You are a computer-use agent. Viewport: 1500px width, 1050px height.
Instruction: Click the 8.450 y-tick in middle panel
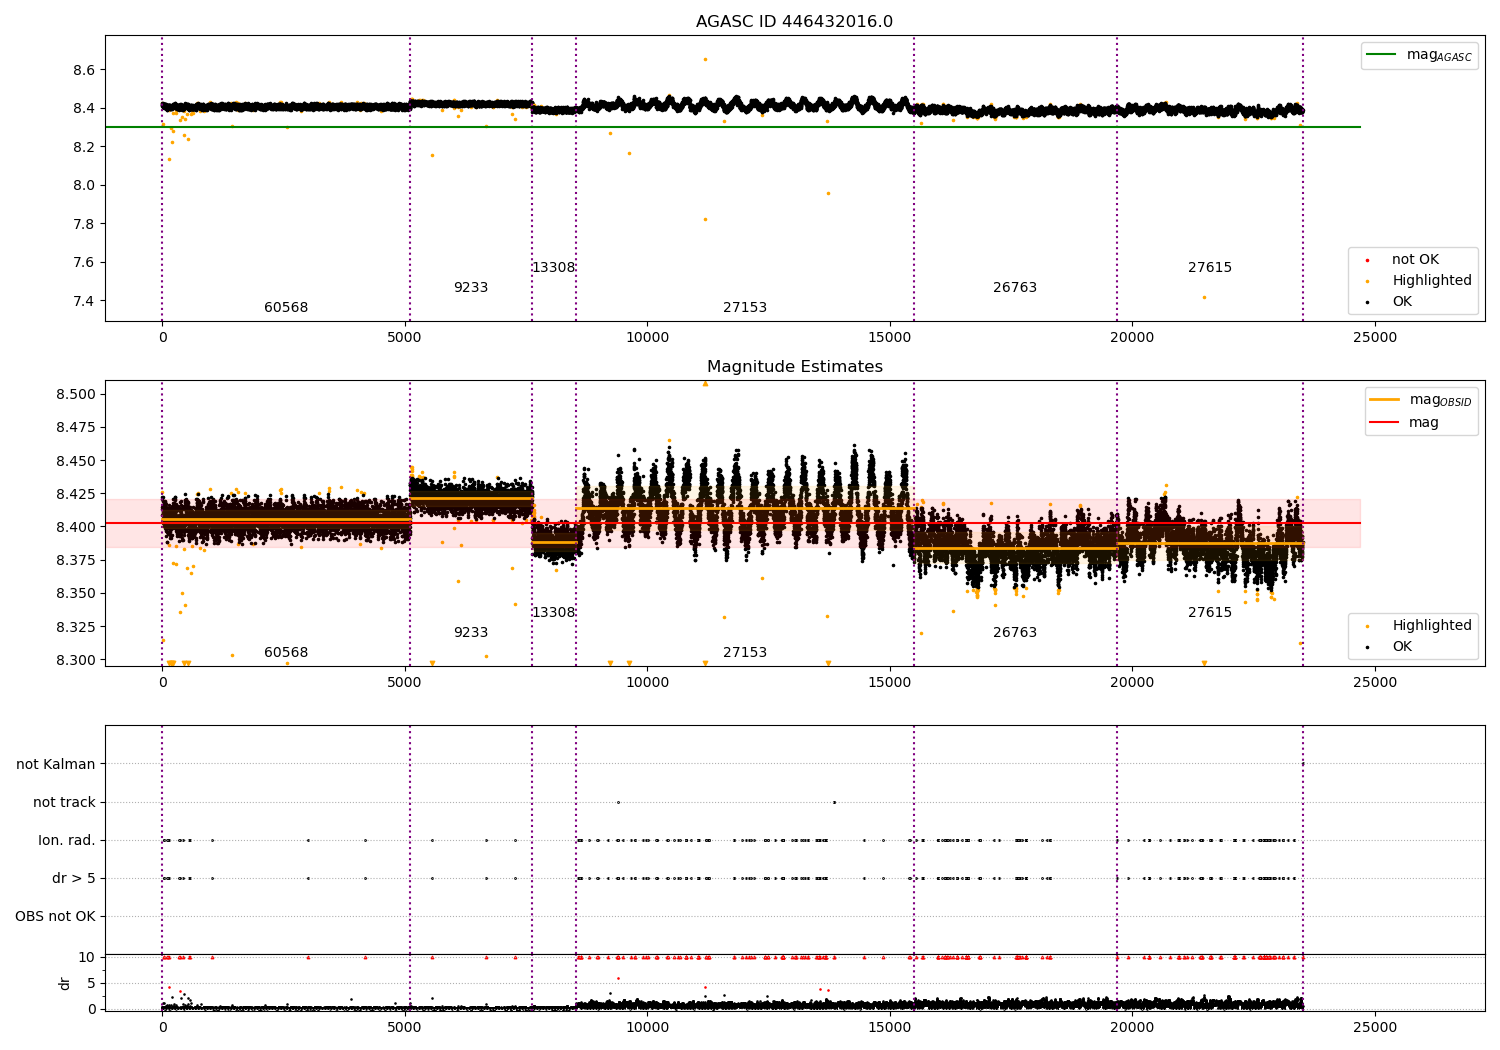(75, 462)
